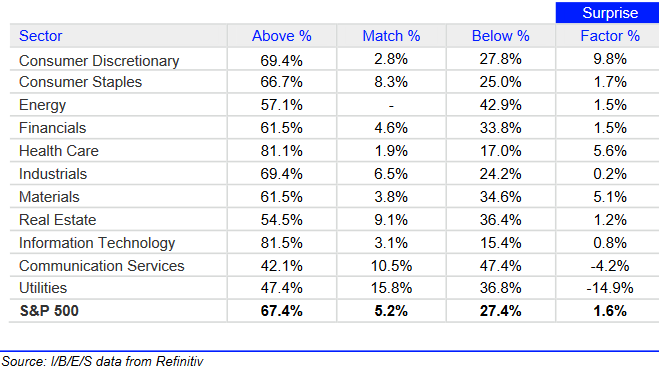Click the Materials below value 34.6%

pos(501,197)
